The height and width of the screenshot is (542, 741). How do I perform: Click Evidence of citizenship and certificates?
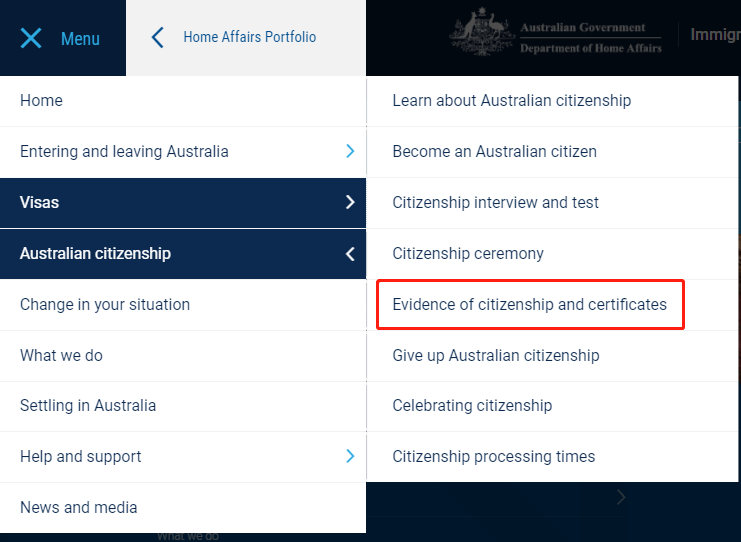pyautogui.click(x=529, y=305)
